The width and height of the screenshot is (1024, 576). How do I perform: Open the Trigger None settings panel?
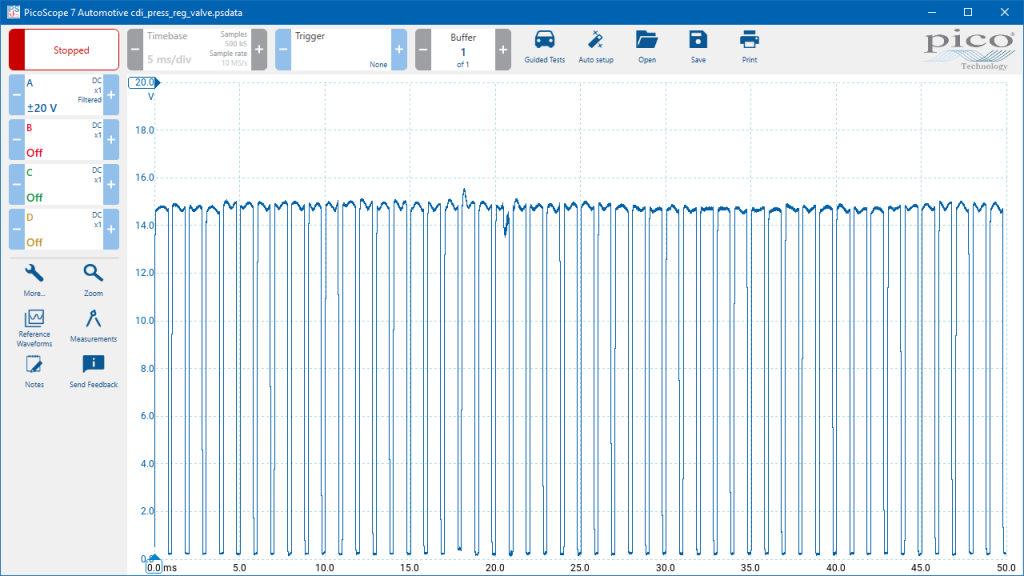(x=341, y=50)
